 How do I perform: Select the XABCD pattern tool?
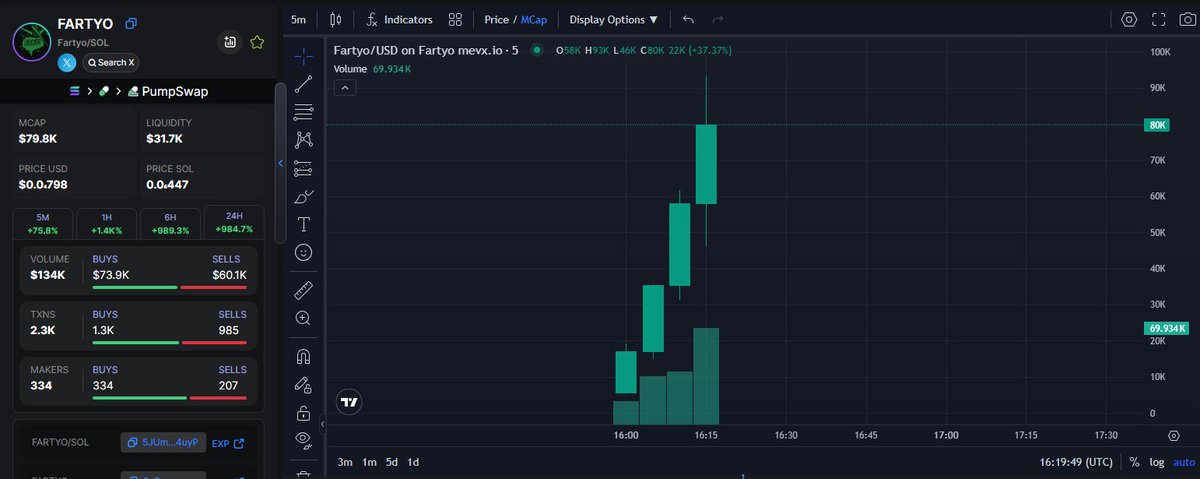304,140
